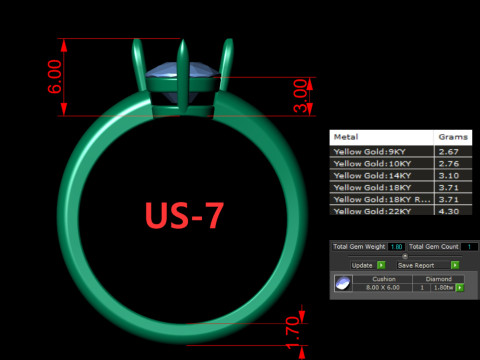This screenshot has width=480, height=360.
Task: Click the Diamond gem type cell
Action: [438, 279]
